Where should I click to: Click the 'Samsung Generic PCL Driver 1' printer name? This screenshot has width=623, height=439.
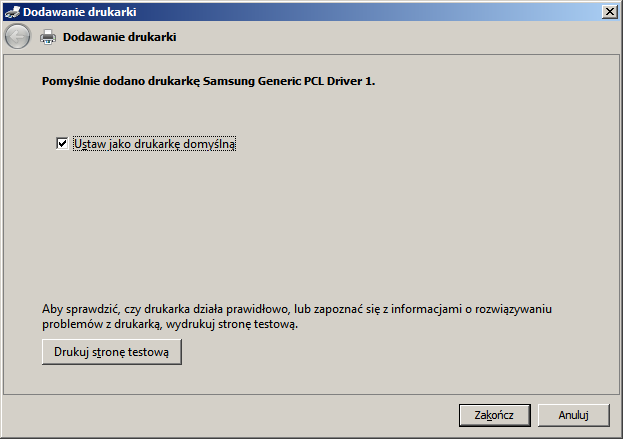[288, 81]
